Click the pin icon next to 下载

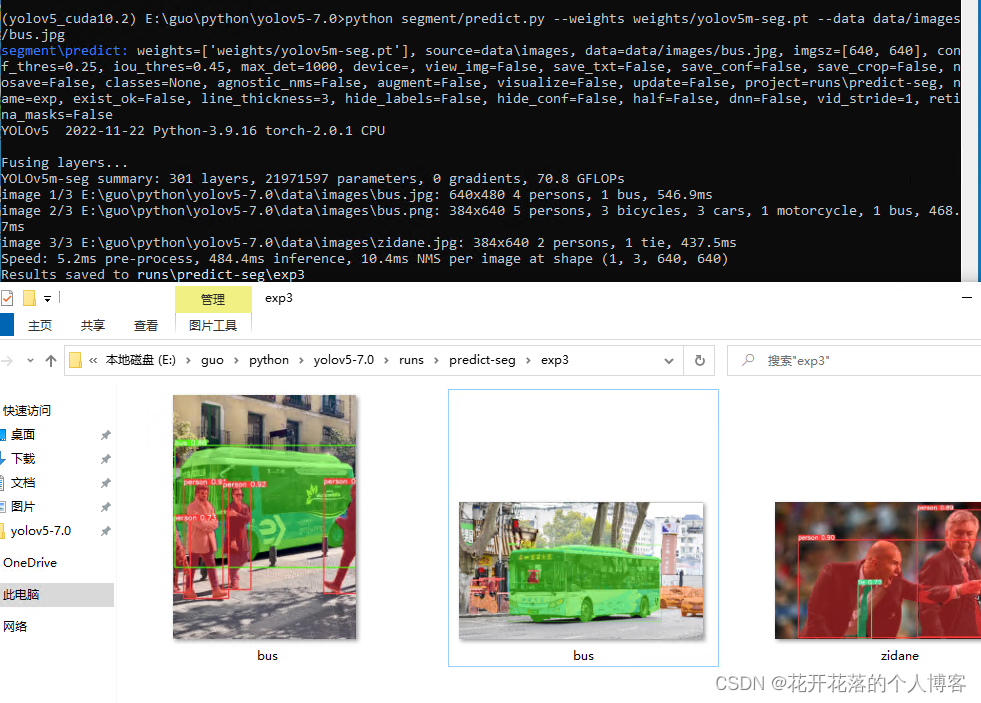106,459
